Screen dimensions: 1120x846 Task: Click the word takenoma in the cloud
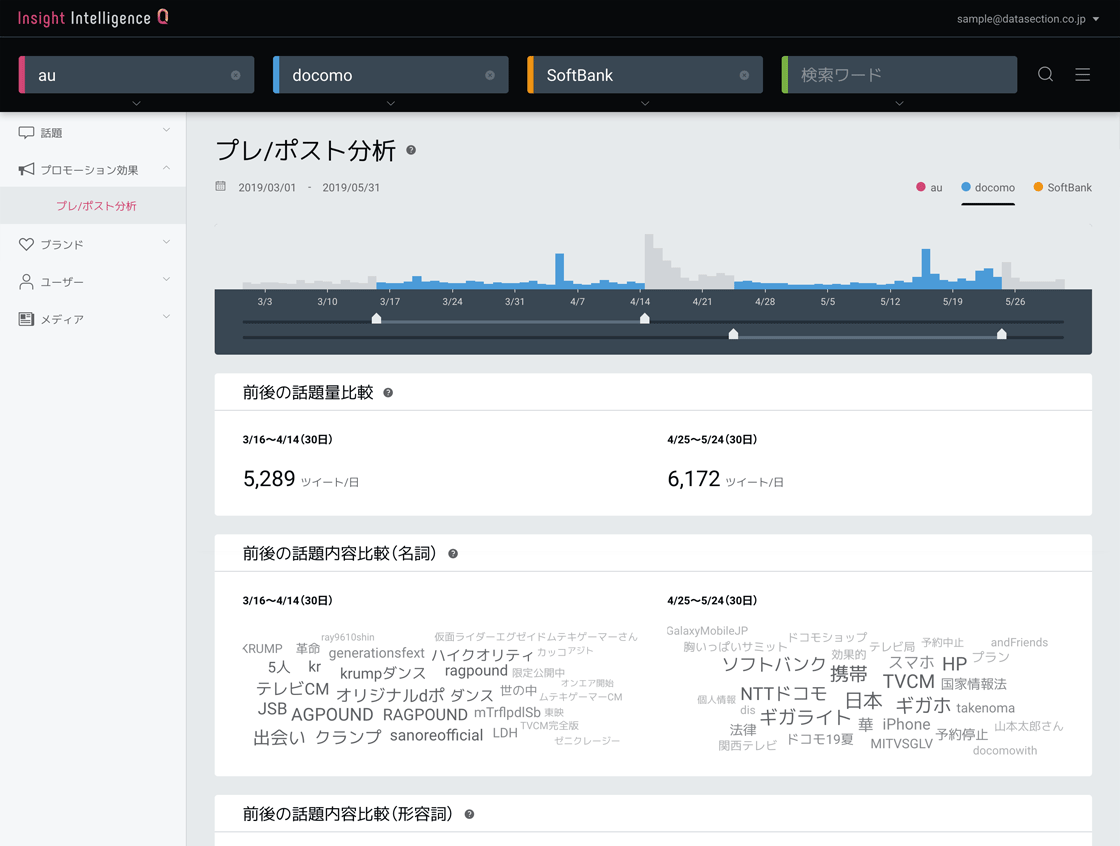point(986,708)
